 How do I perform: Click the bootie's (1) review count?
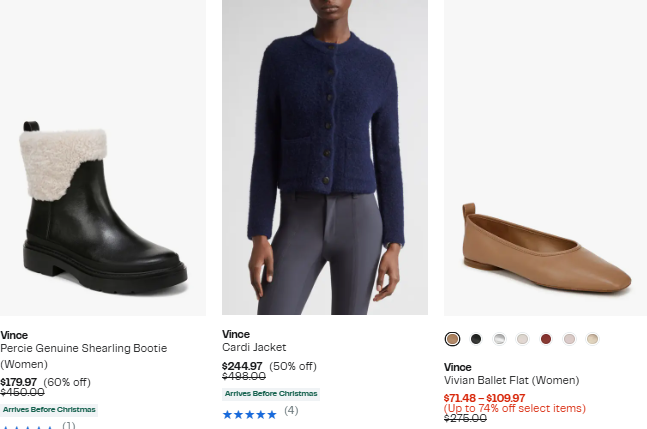69,425
